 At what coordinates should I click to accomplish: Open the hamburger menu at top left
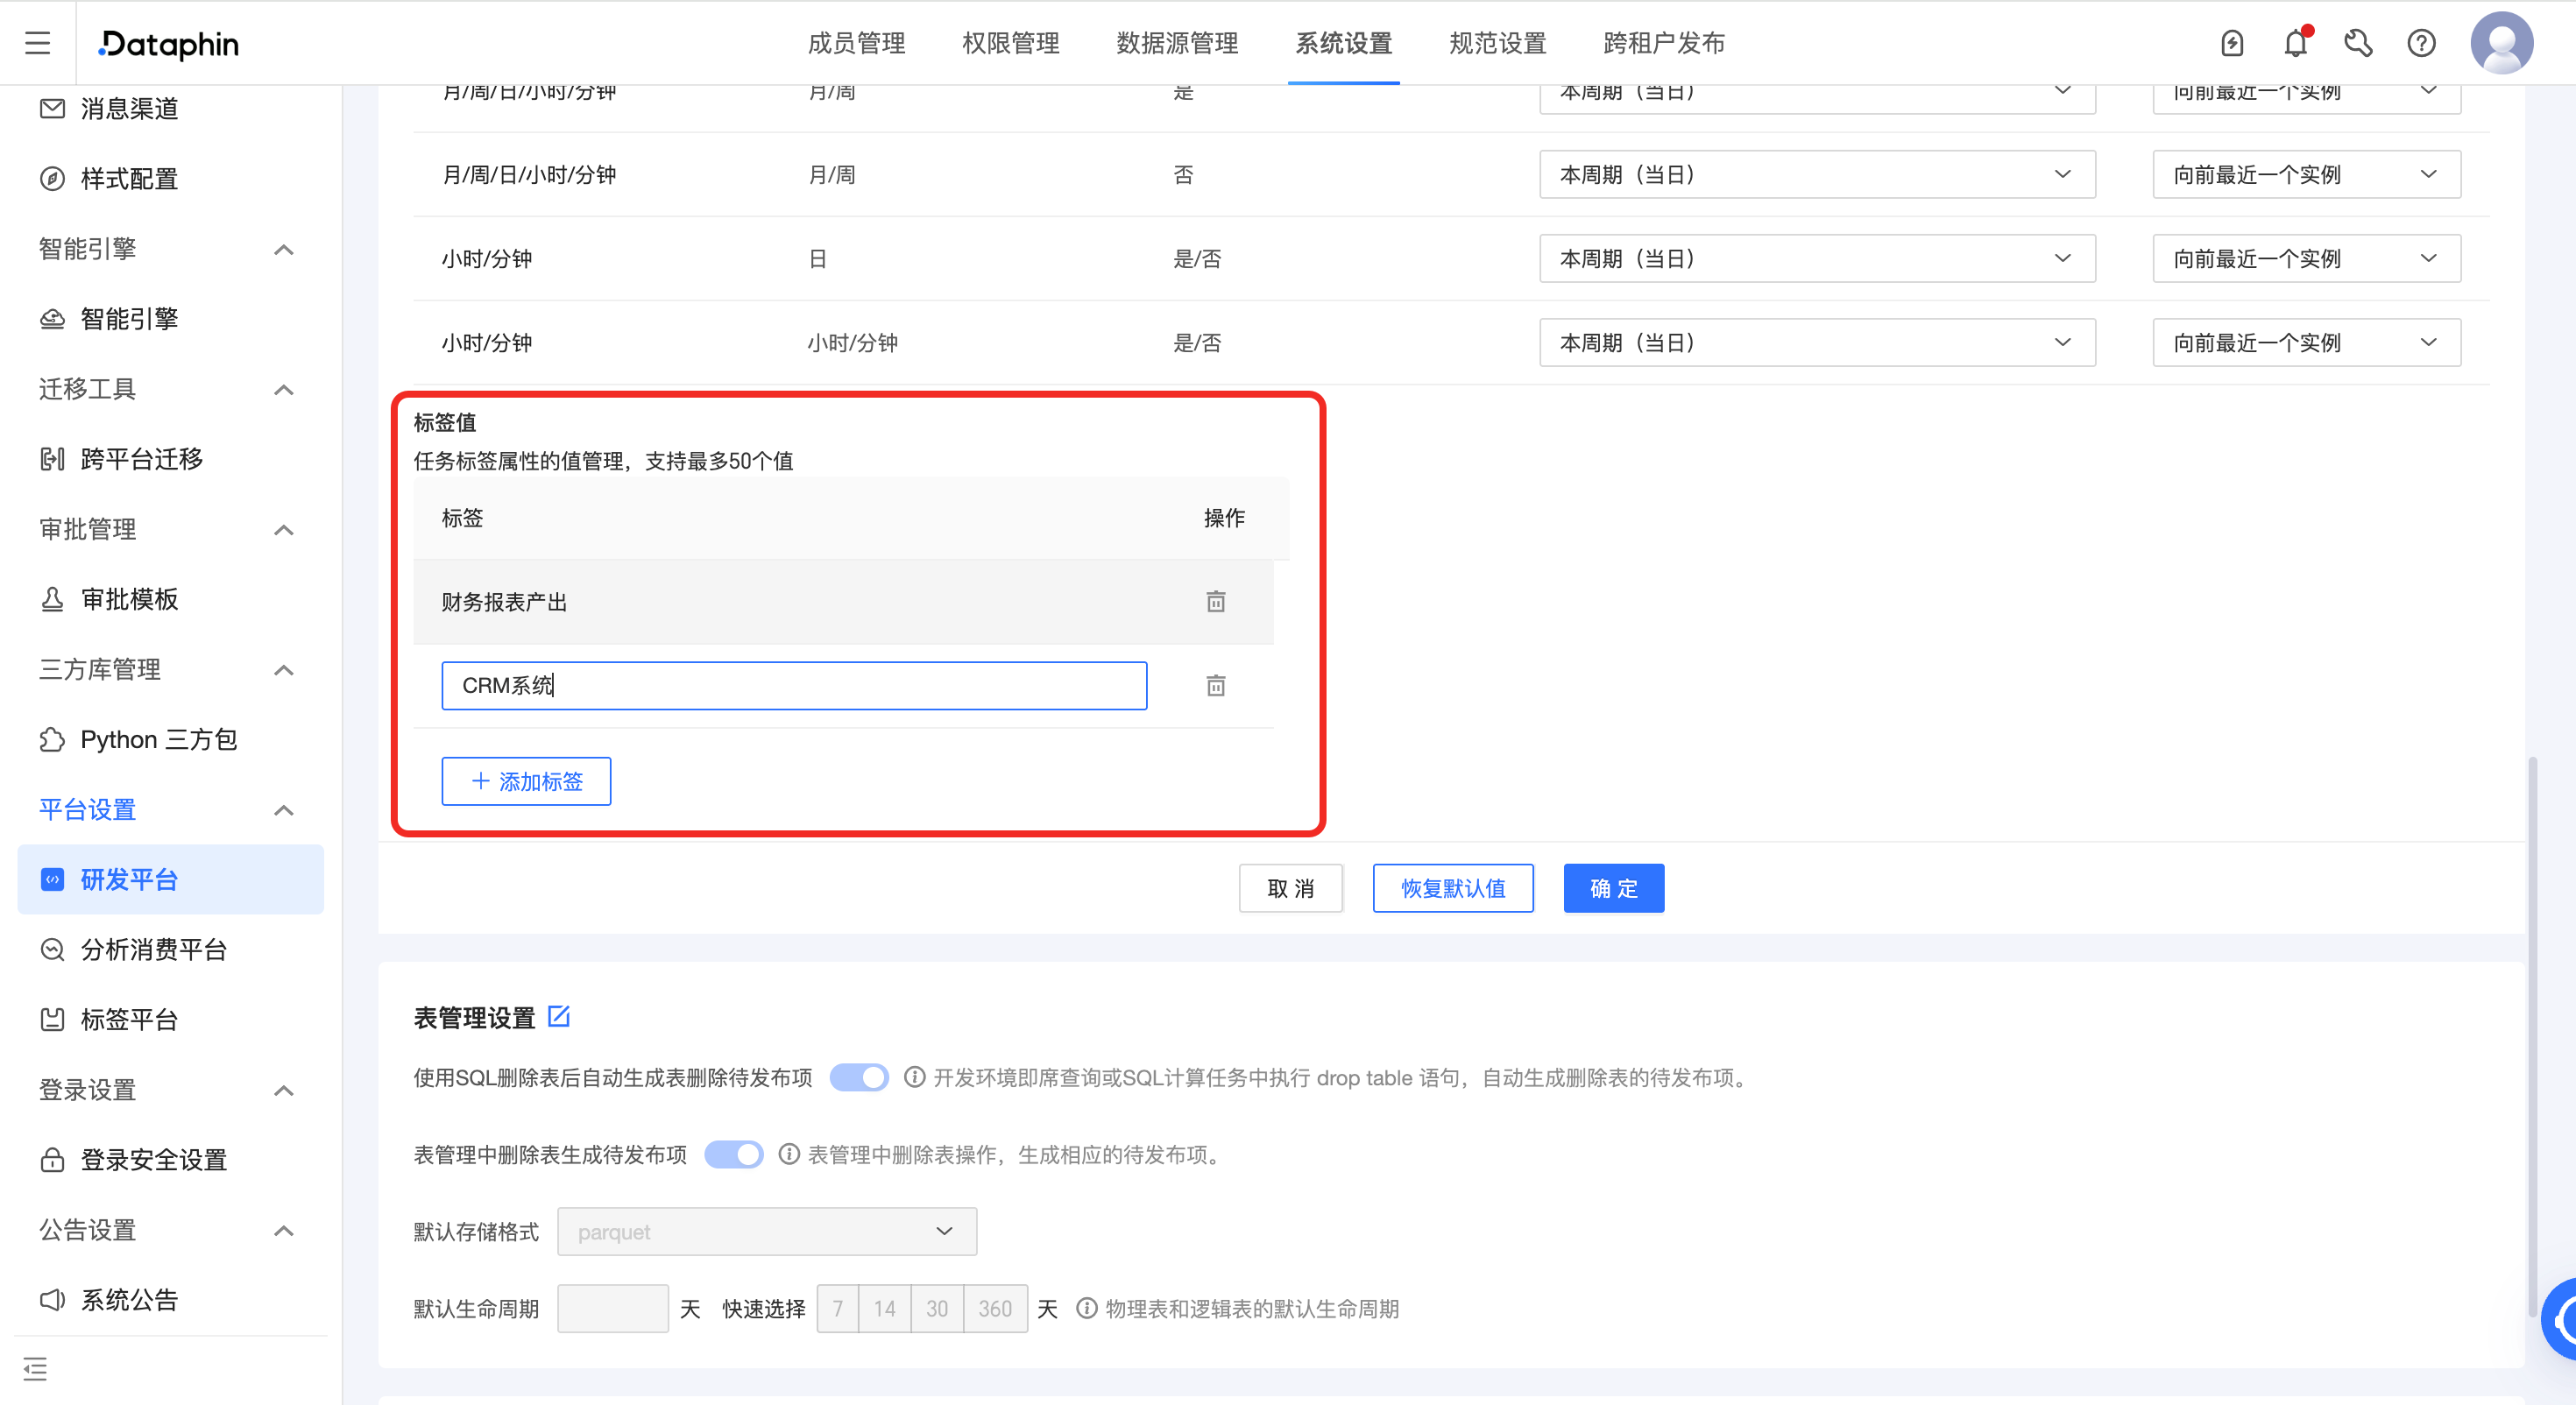tap(37, 43)
